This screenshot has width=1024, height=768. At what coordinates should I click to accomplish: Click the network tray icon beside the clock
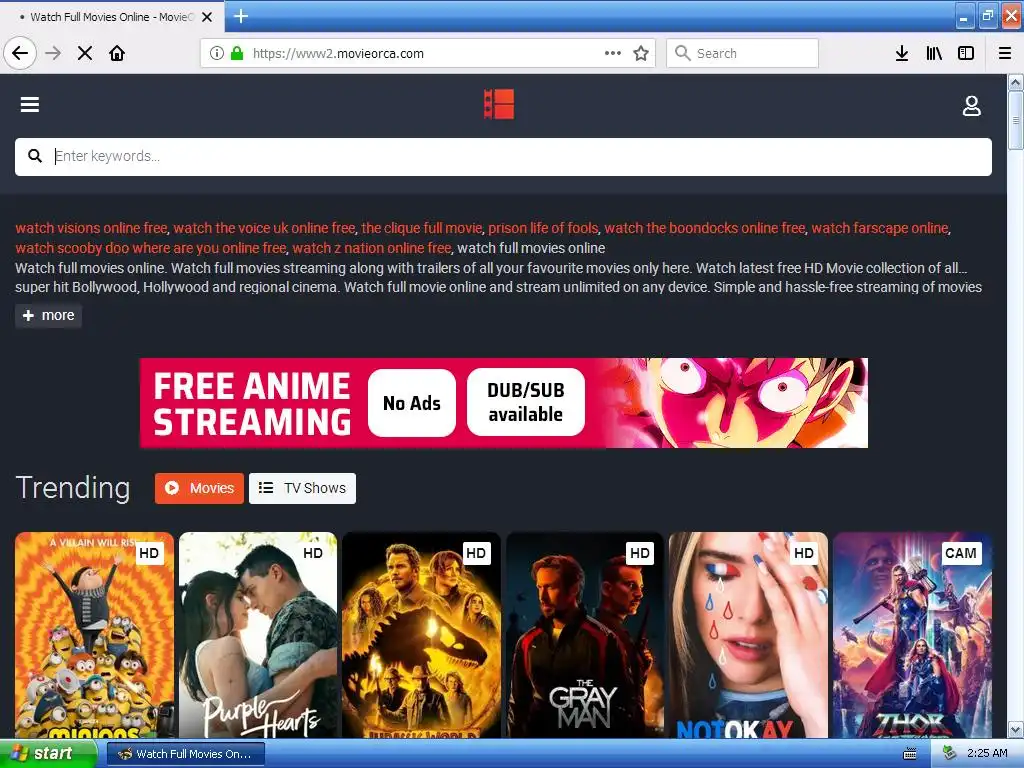[949, 754]
